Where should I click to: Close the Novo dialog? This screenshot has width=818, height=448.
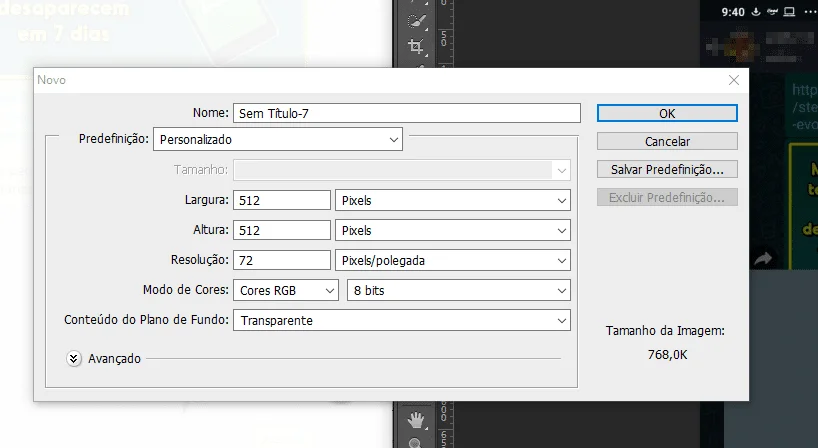click(733, 80)
